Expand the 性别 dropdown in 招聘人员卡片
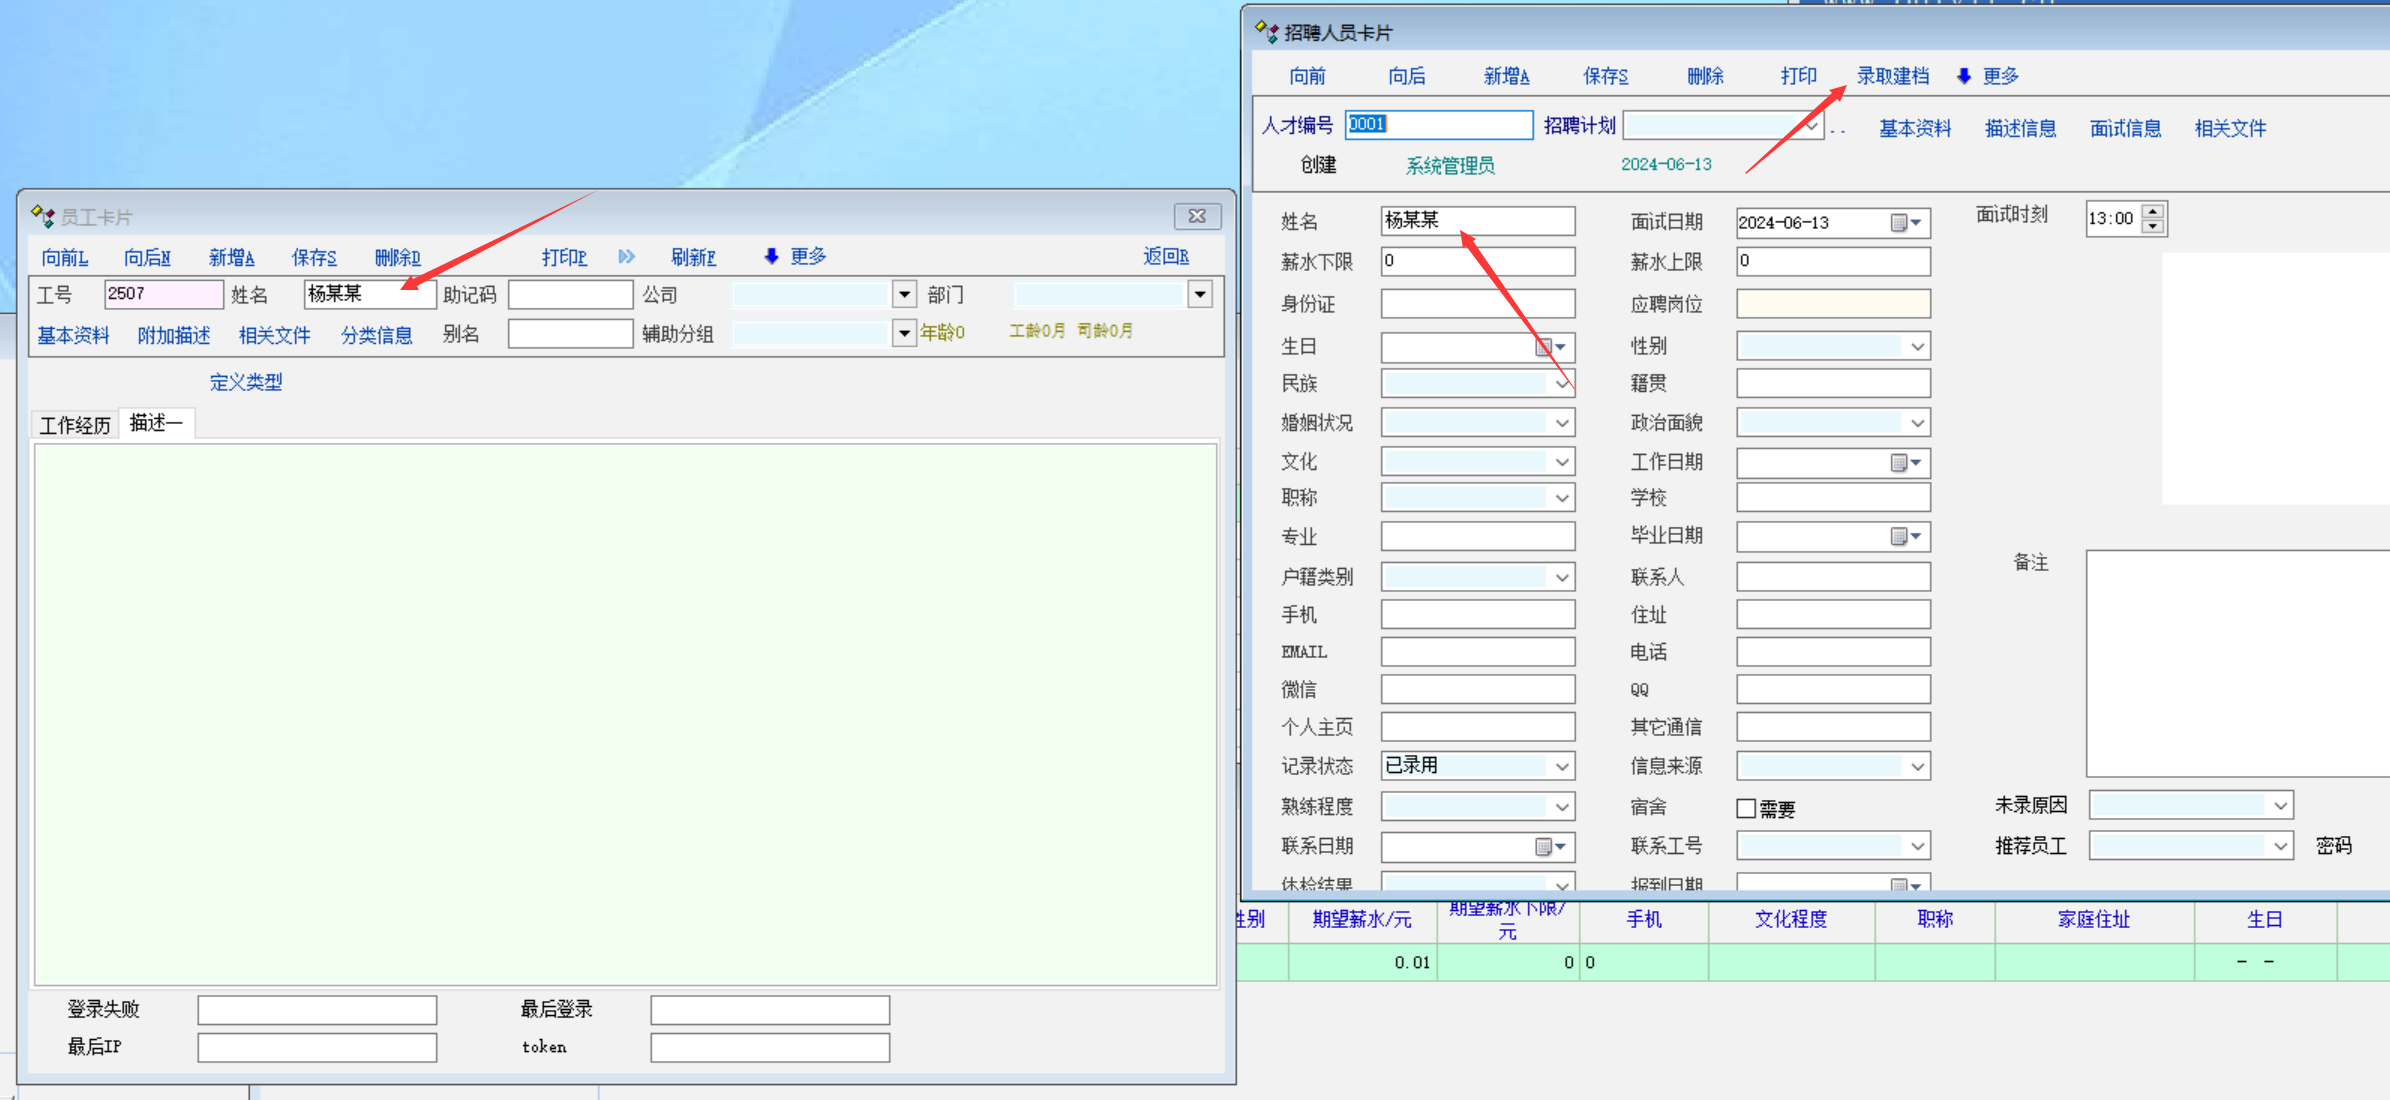Screen dimensions: 2390x1100 tap(1916, 347)
